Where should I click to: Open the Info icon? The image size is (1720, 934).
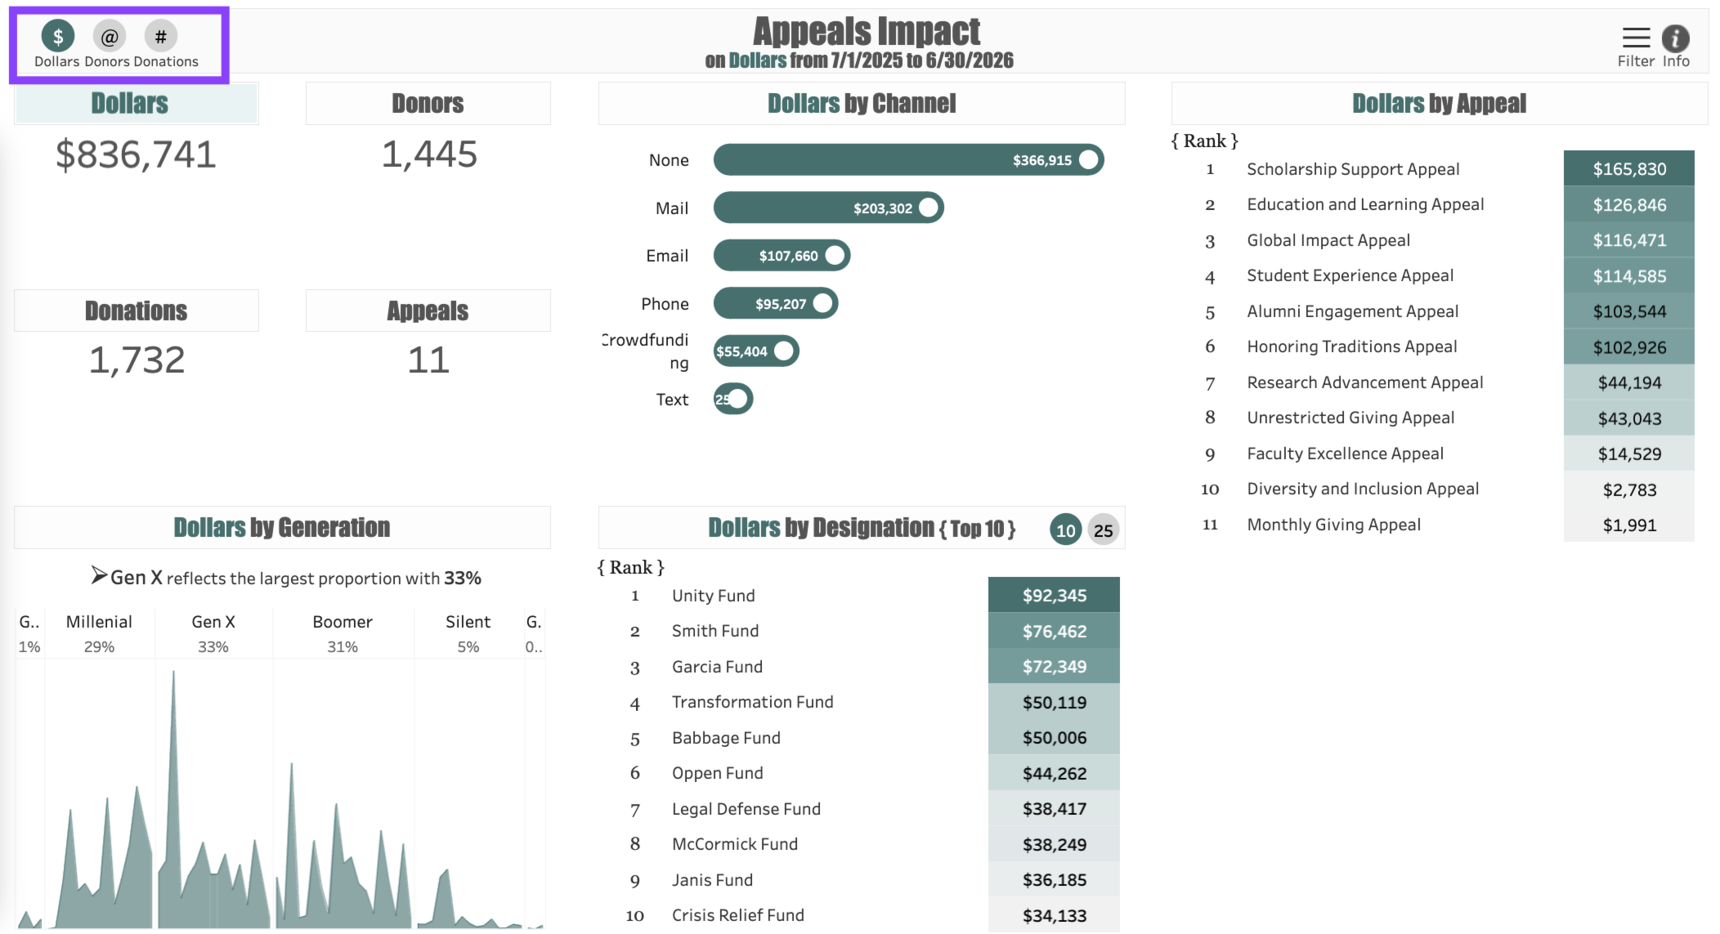tap(1675, 39)
